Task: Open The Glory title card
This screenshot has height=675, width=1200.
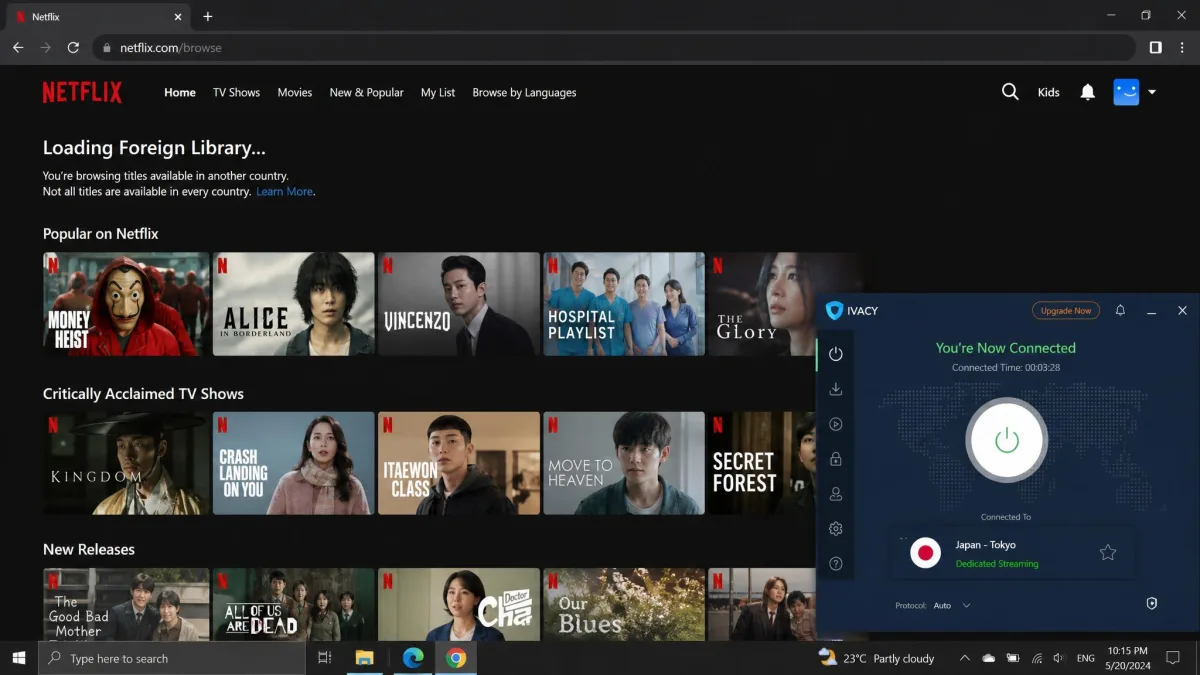Action: (762, 304)
